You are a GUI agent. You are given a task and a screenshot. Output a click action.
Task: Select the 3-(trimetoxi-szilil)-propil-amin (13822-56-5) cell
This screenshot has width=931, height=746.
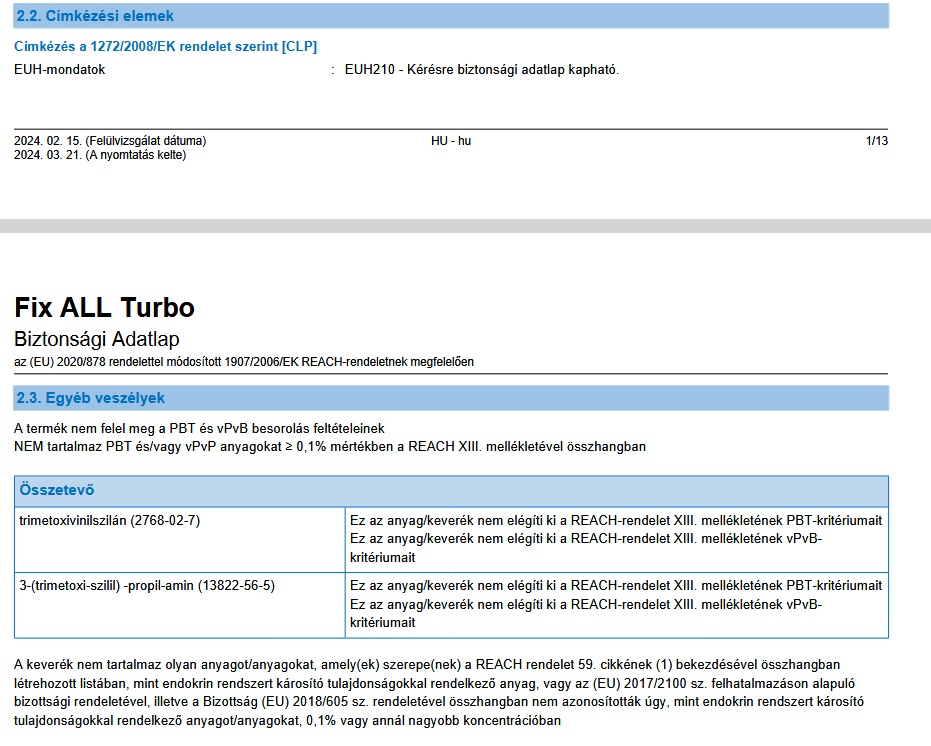click(147, 585)
